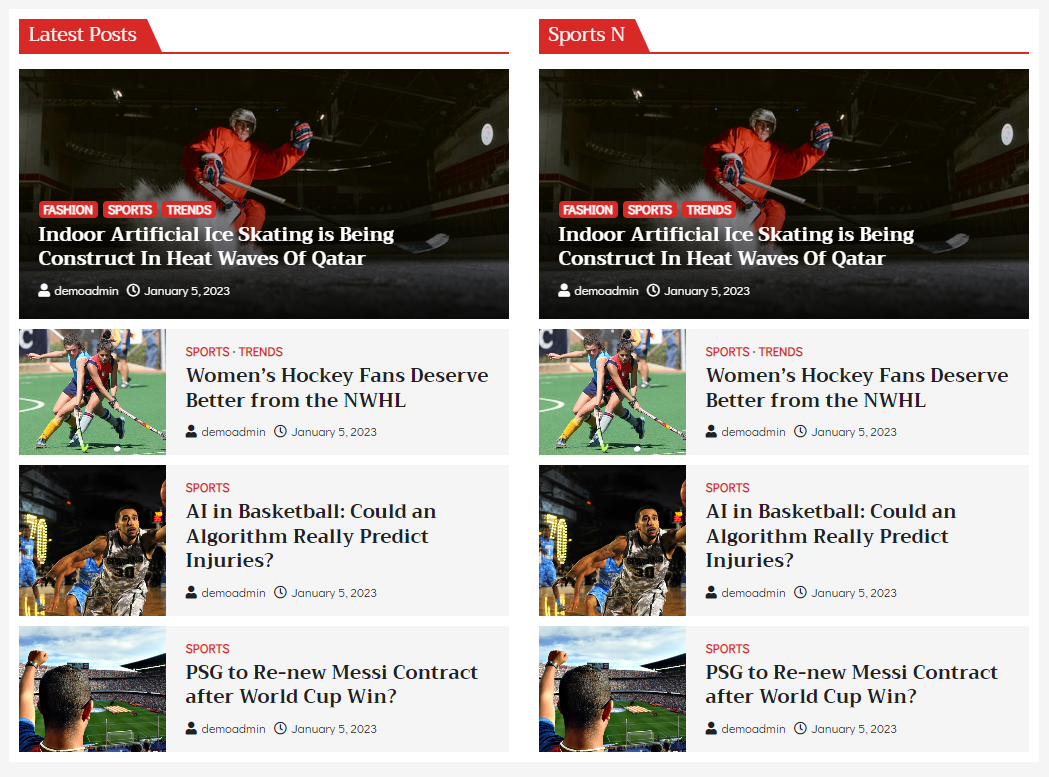
Task: Click clock icon on Latest Posts Women's Hockey post
Action: click(280, 432)
